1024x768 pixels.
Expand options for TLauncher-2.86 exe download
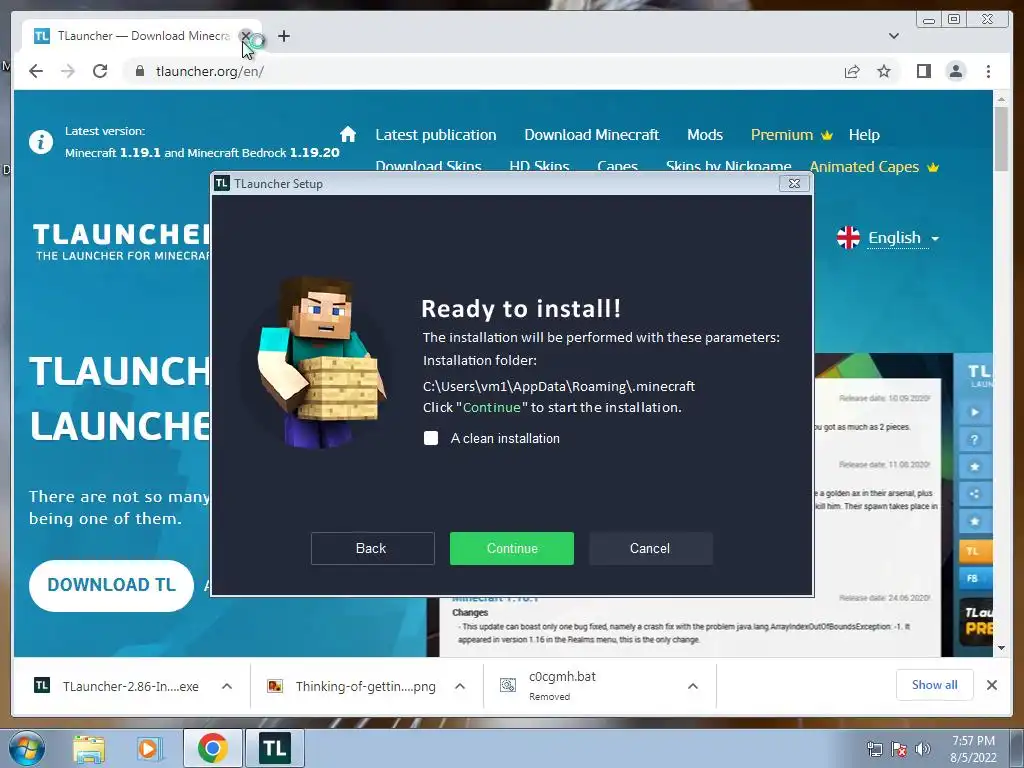click(x=227, y=686)
